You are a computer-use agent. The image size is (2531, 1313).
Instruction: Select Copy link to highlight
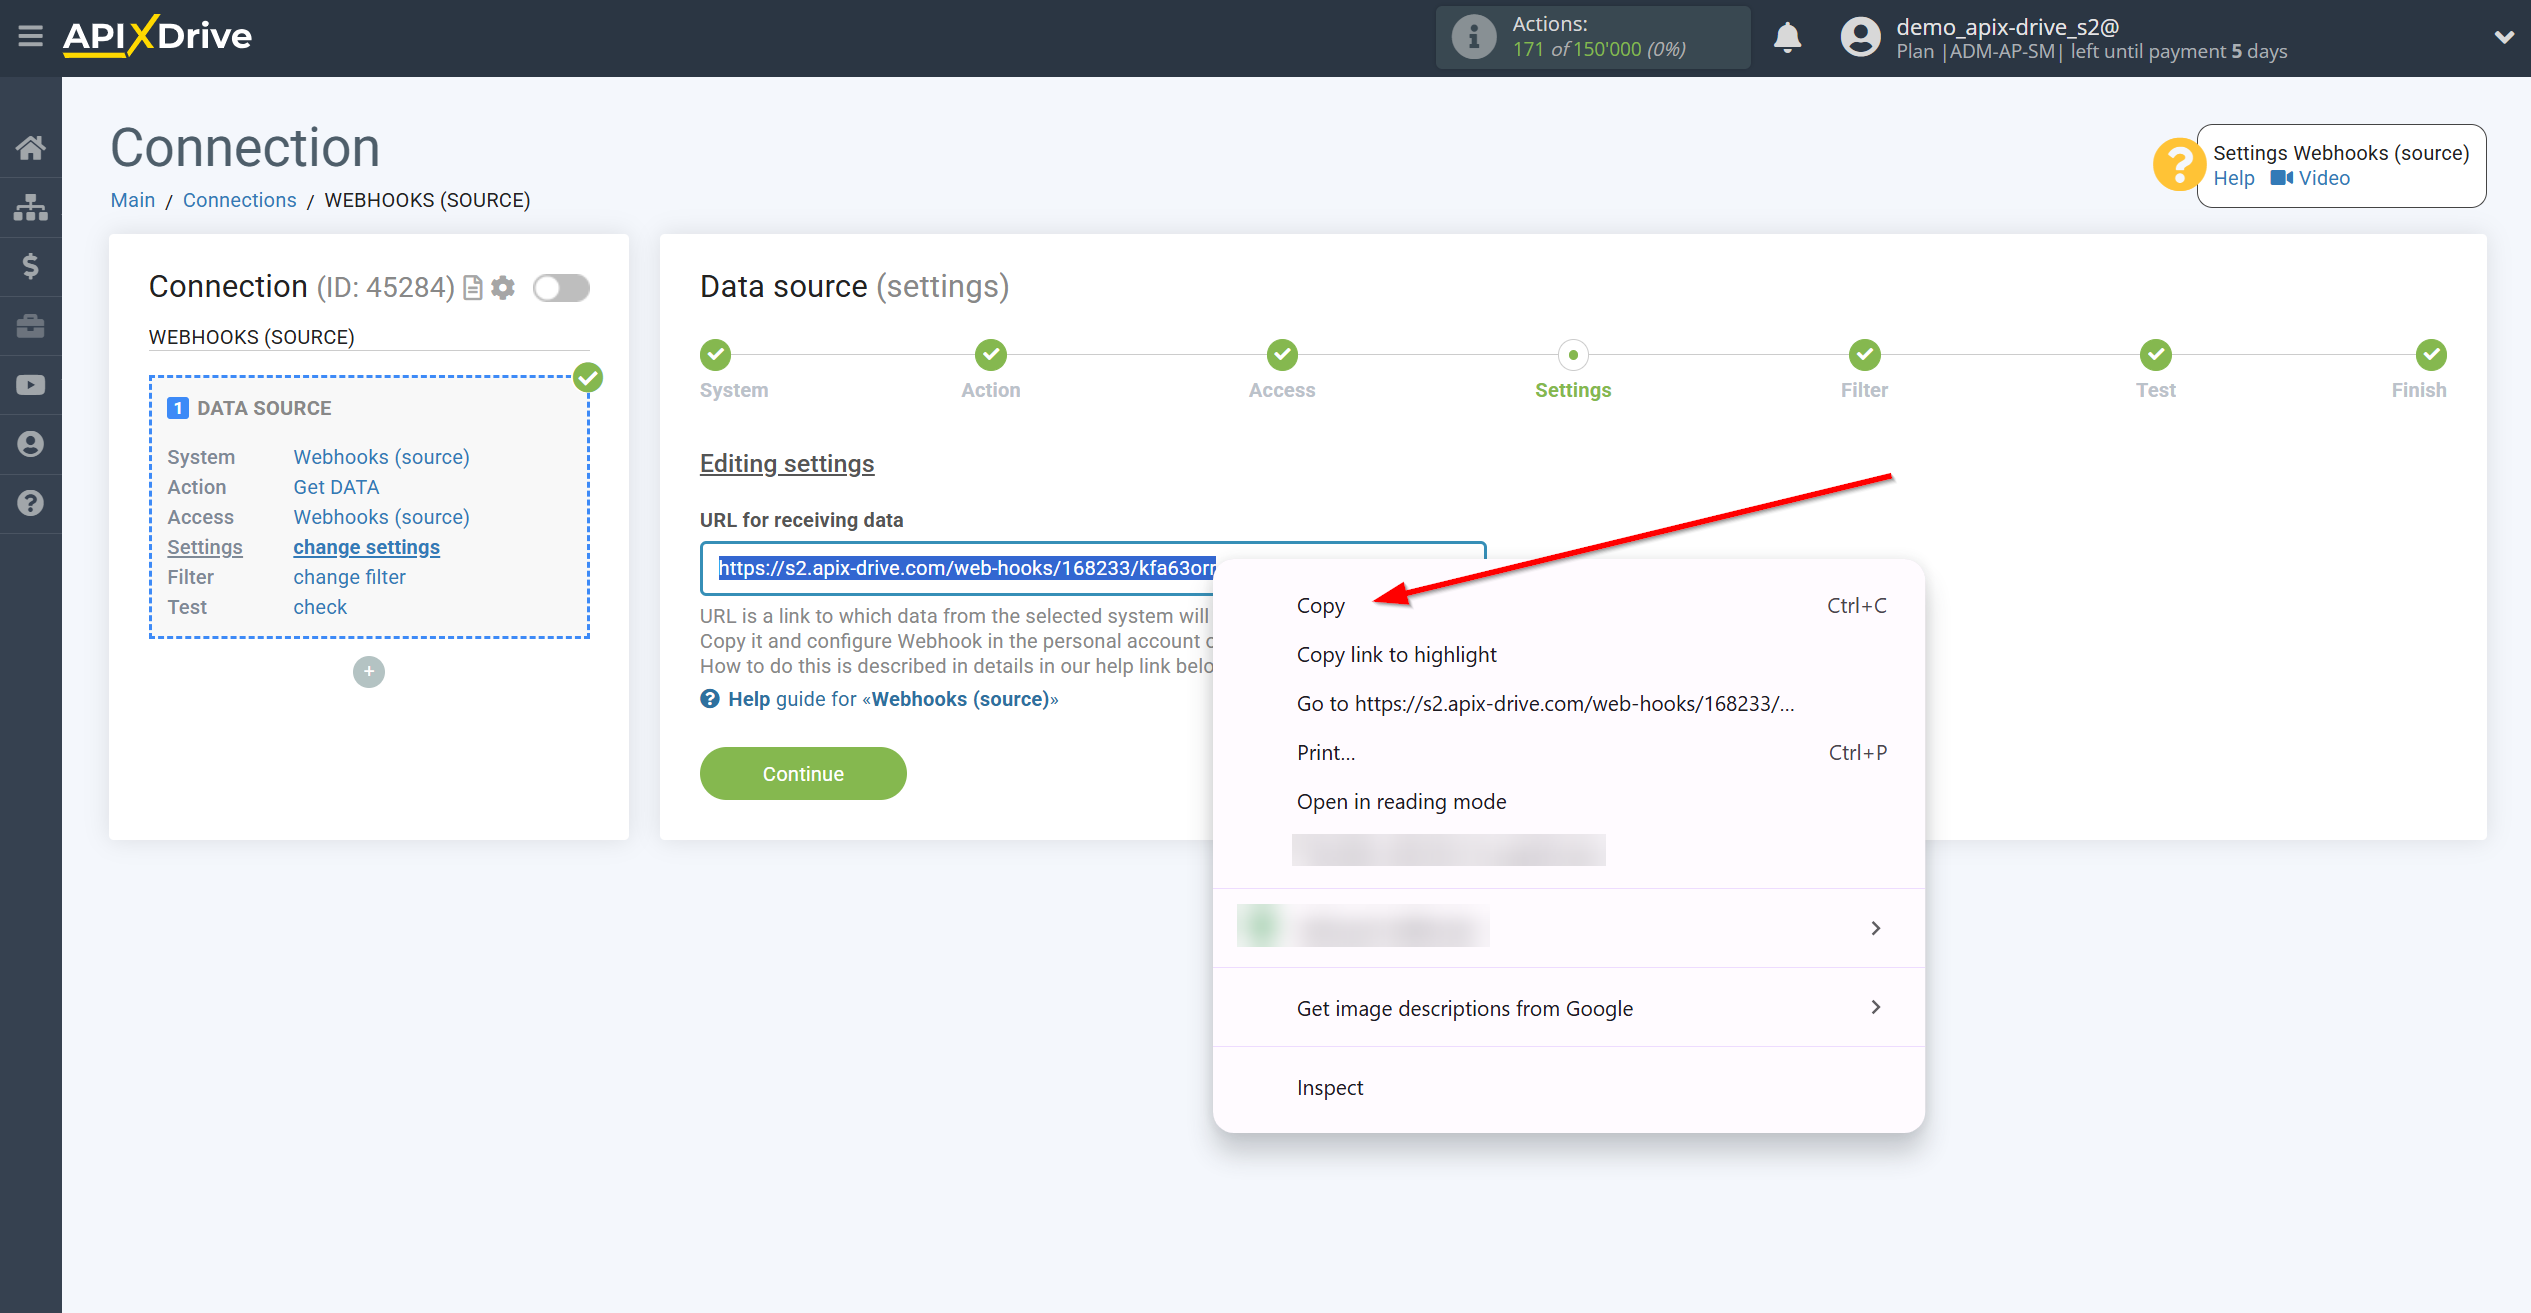(1568, 655)
